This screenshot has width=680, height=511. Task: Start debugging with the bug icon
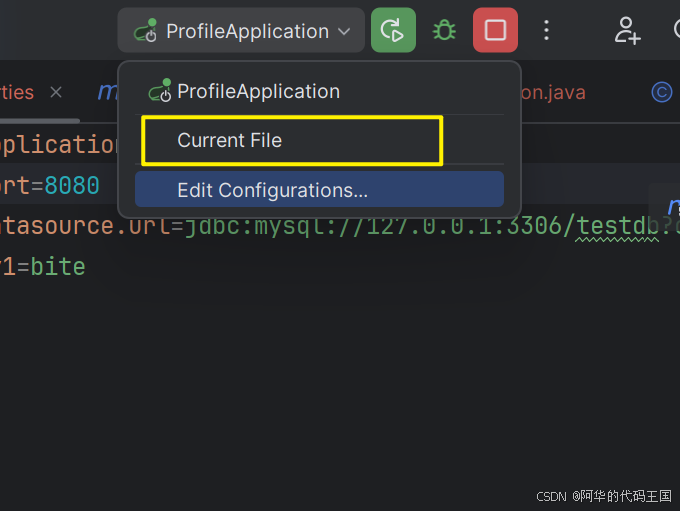click(444, 30)
